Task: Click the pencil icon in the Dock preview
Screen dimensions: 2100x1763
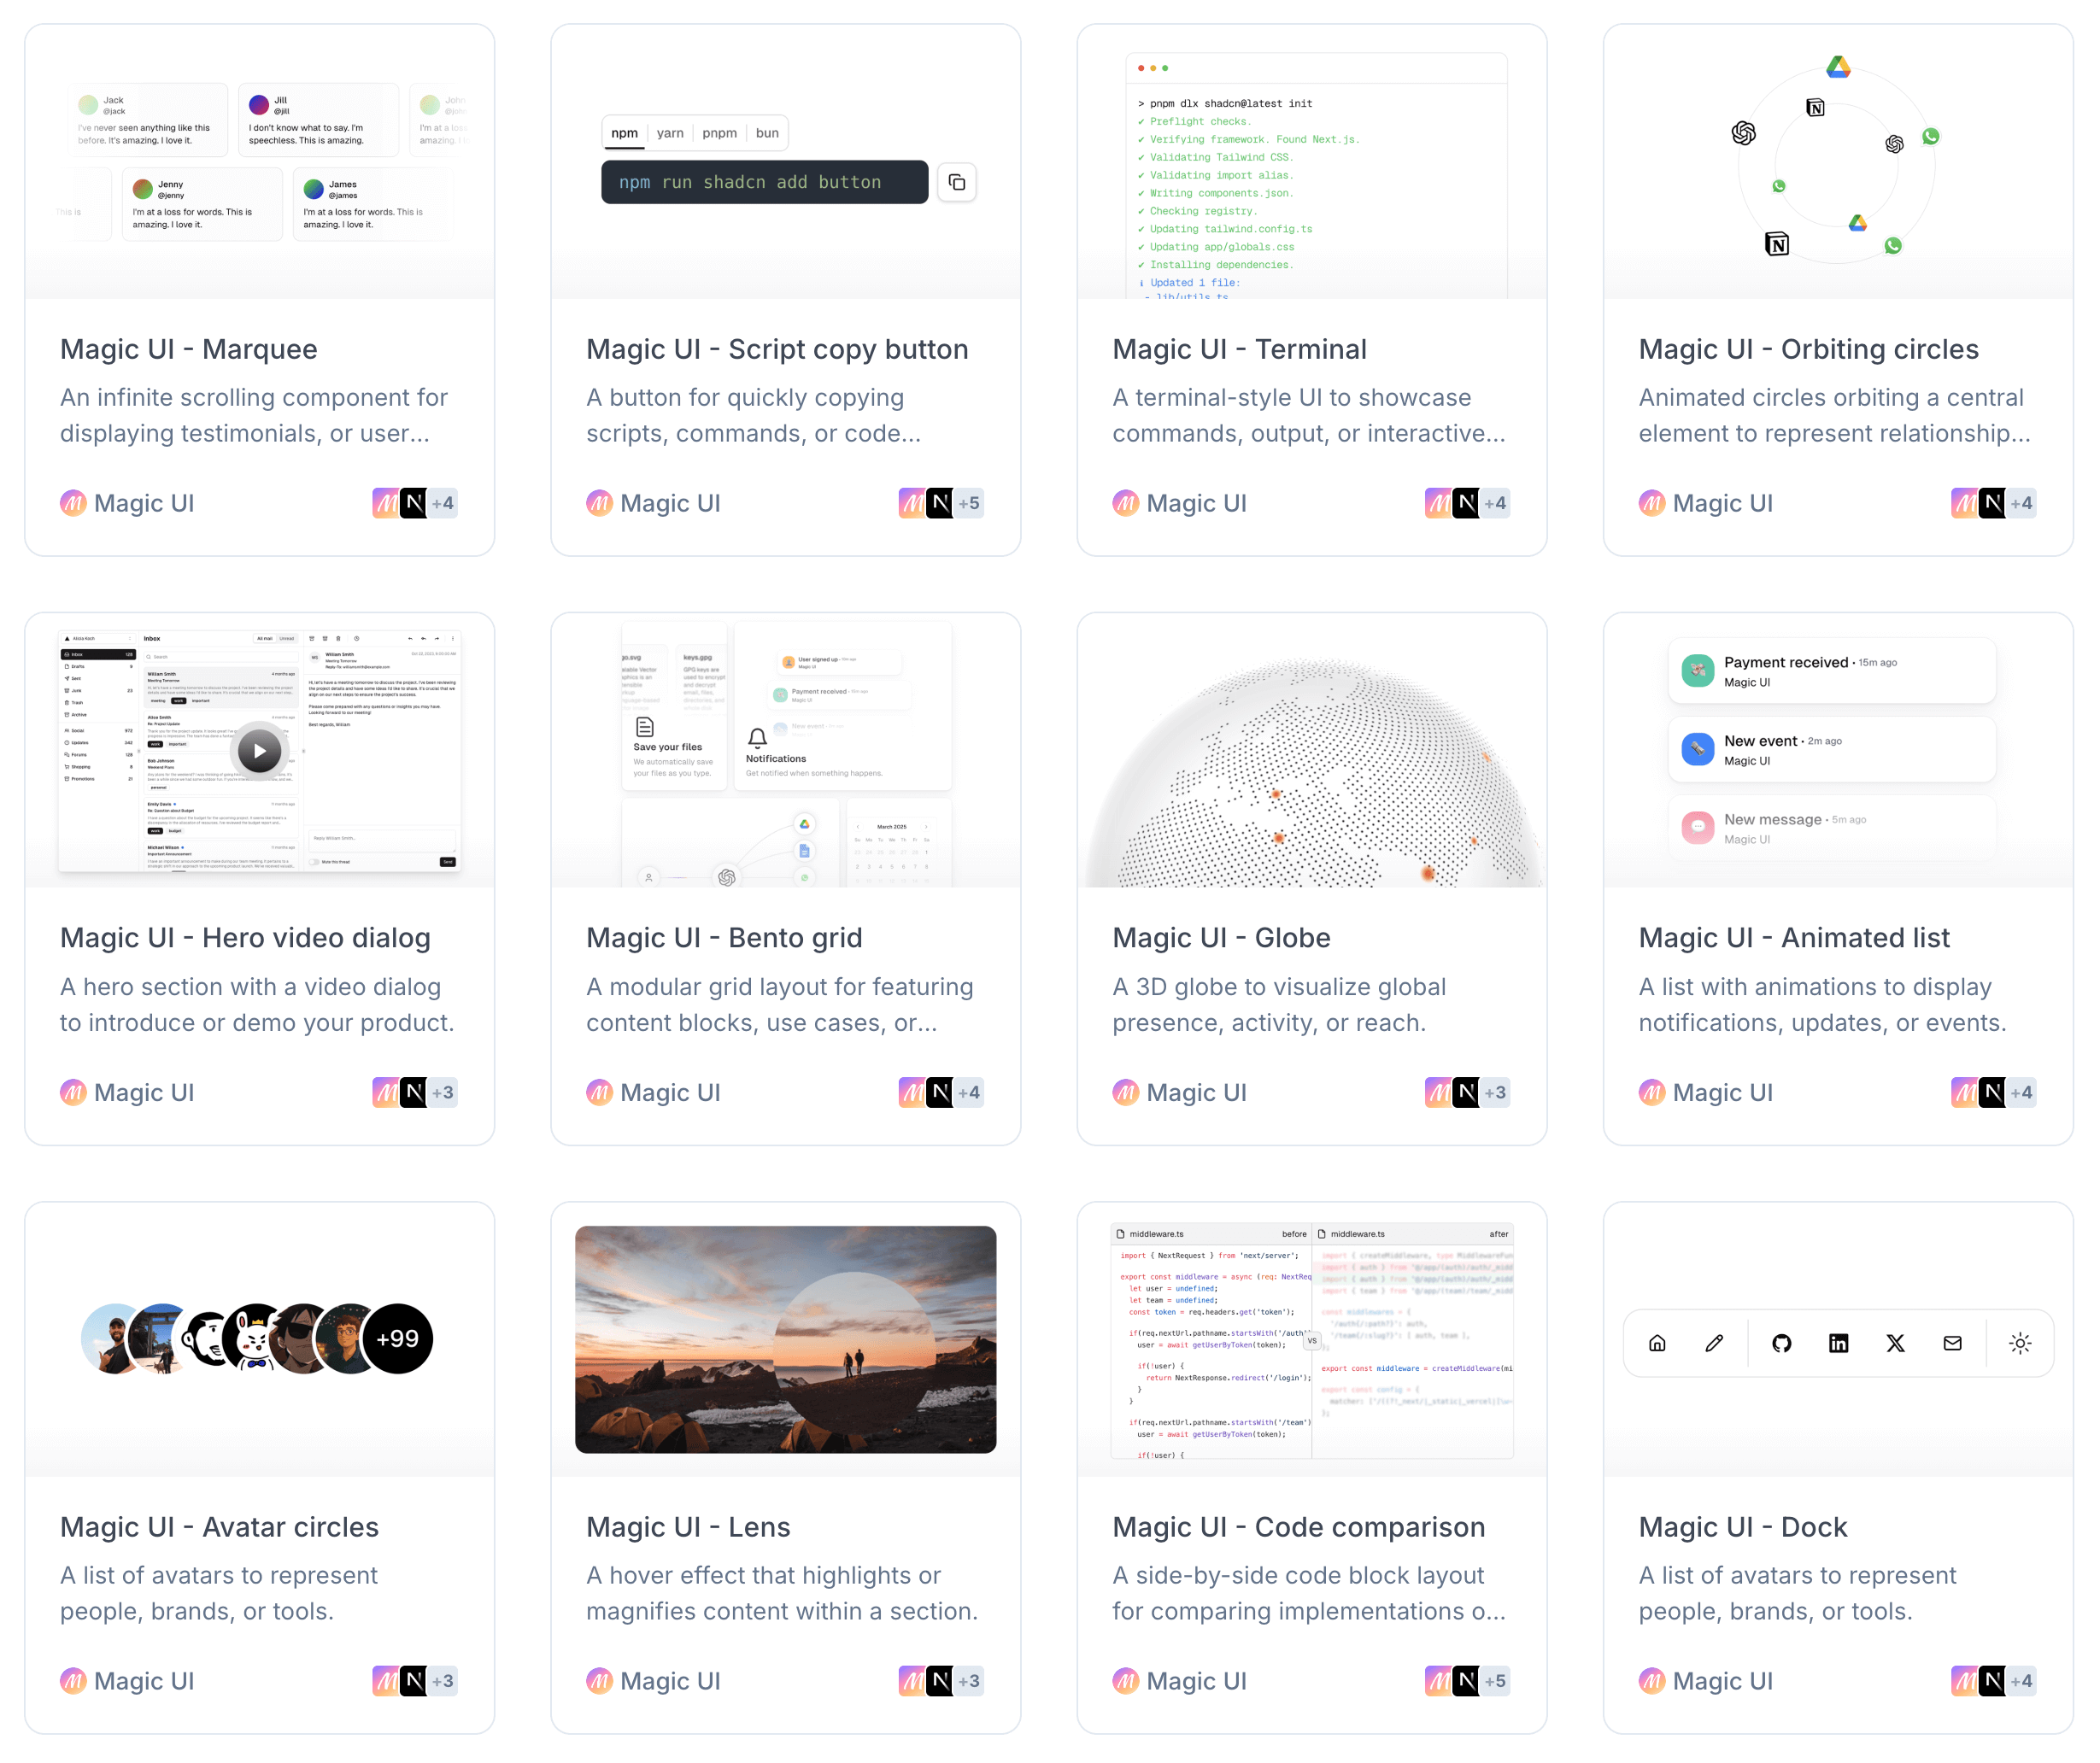Action: point(1714,1343)
